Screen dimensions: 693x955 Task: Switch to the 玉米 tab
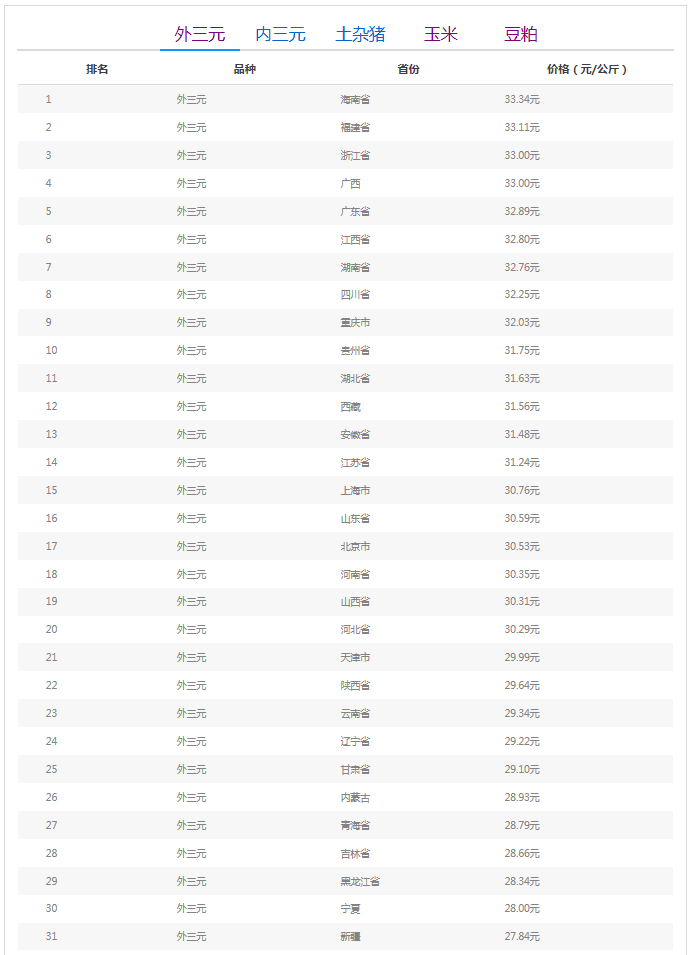(440, 34)
